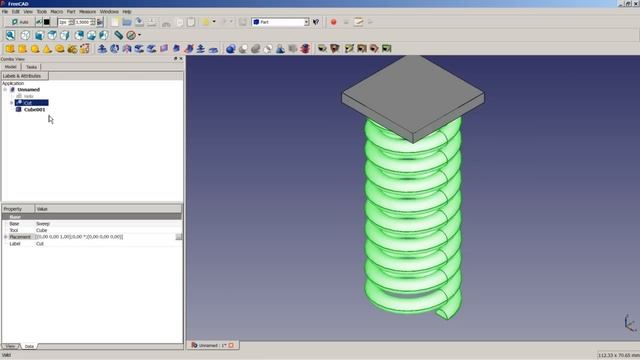Viewport: 640px width, 360px height.
Task: Create a Torus primitive
Action: point(60,49)
